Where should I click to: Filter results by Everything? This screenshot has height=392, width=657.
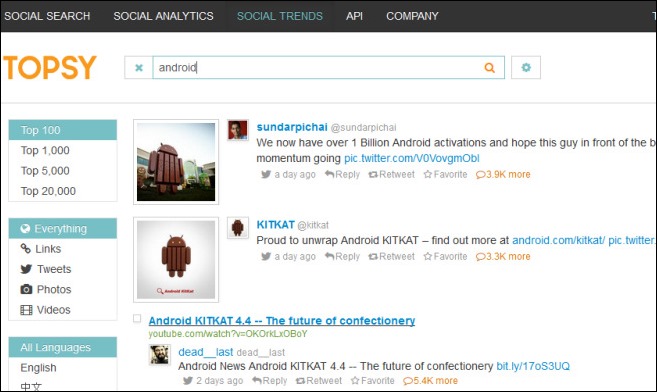coord(63,229)
